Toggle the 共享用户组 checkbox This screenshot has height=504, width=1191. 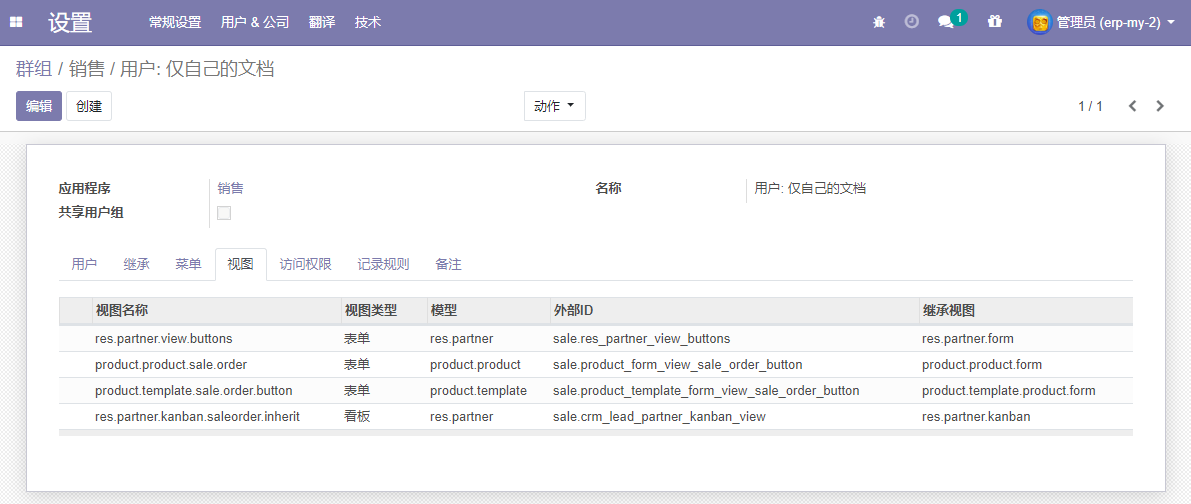tap(224, 213)
